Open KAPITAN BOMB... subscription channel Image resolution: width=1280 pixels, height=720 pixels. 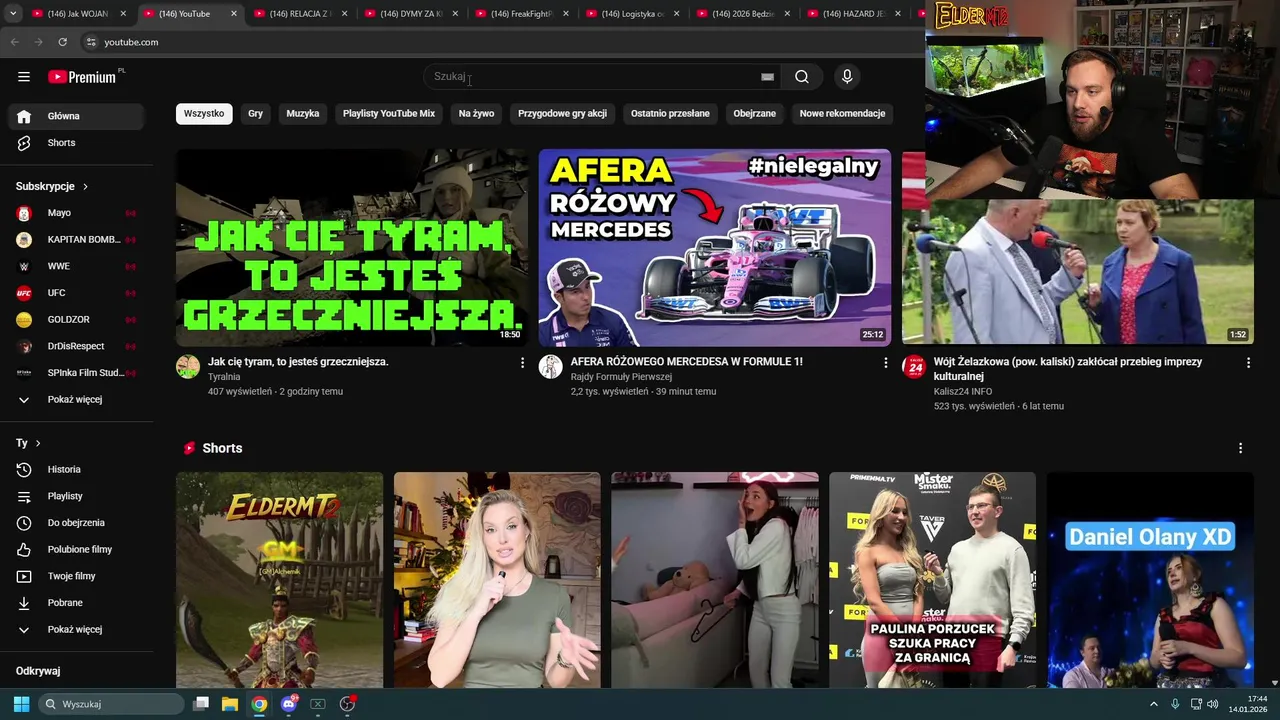tap(78, 240)
